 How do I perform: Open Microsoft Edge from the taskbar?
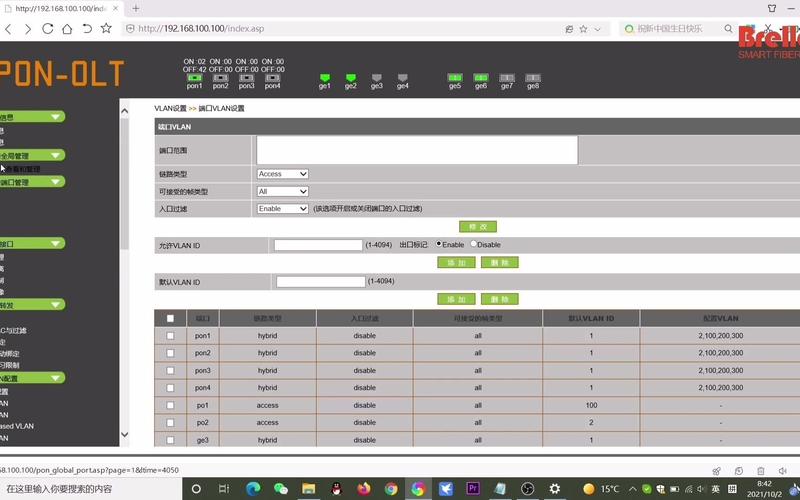pos(253,489)
